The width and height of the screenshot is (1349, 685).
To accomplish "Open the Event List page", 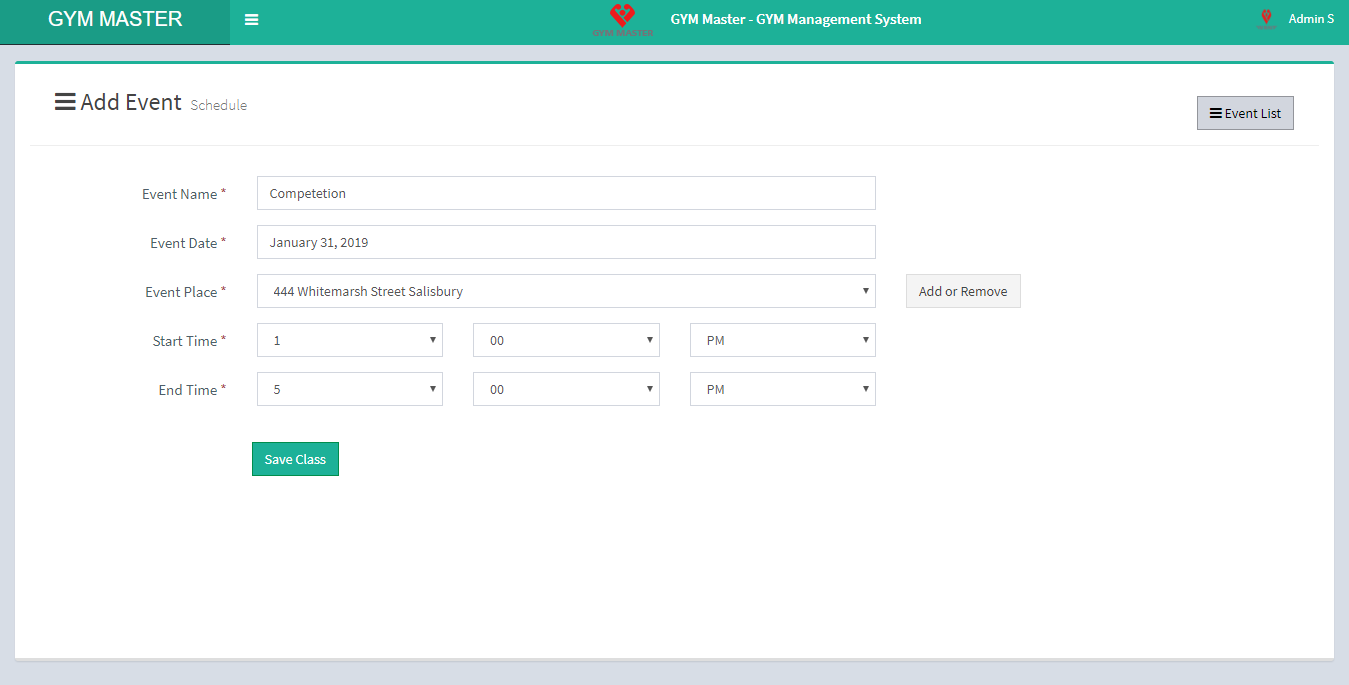I will 1245,113.
